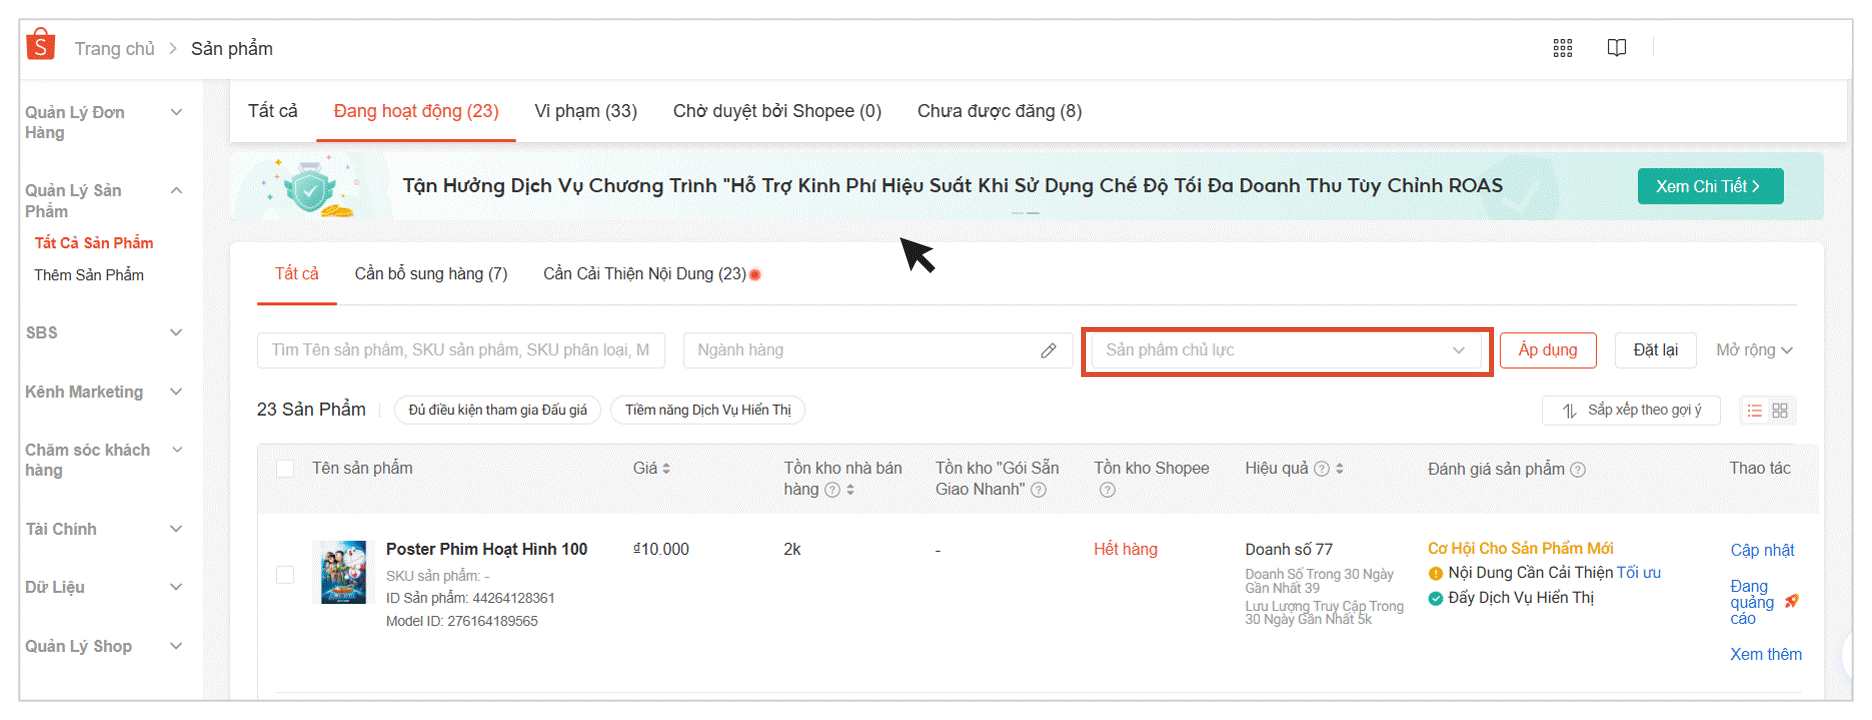Open the Sản phẩm chủ lực dropdown
The width and height of the screenshot is (1872, 720).
(x=1286, y=350)
